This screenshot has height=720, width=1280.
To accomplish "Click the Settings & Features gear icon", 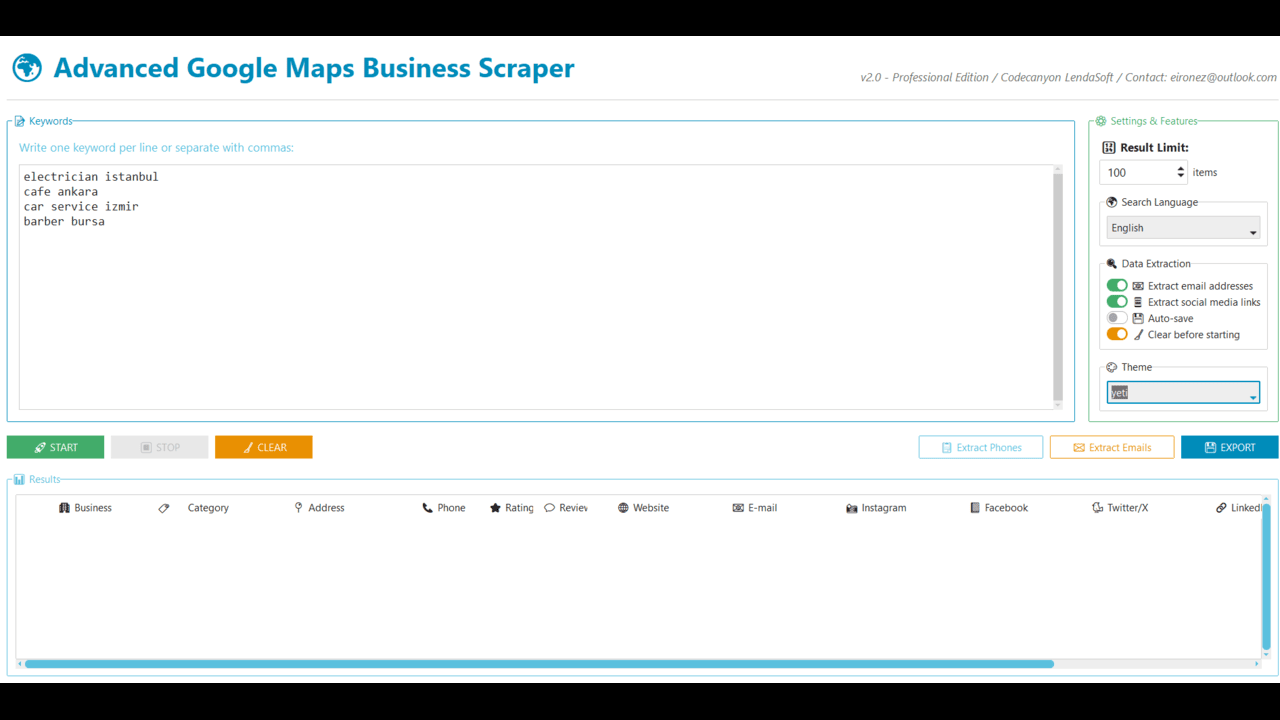I will [1101, 121].
